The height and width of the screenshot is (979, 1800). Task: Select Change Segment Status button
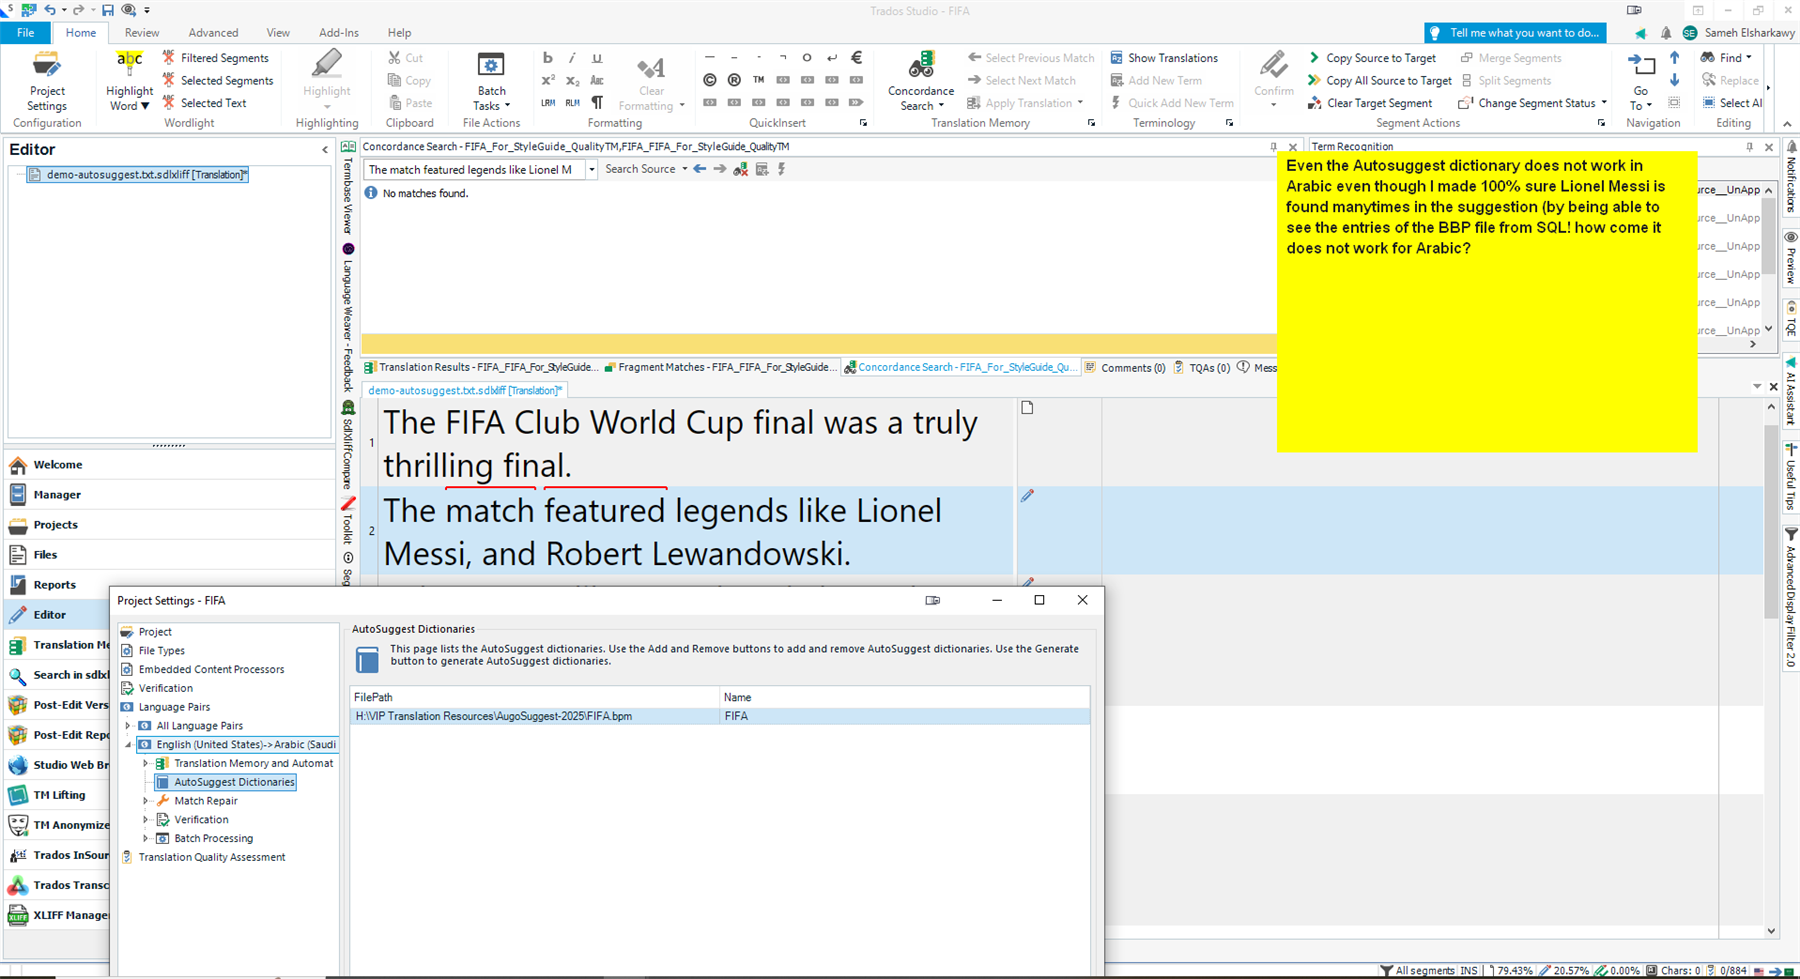point(1534,103)
